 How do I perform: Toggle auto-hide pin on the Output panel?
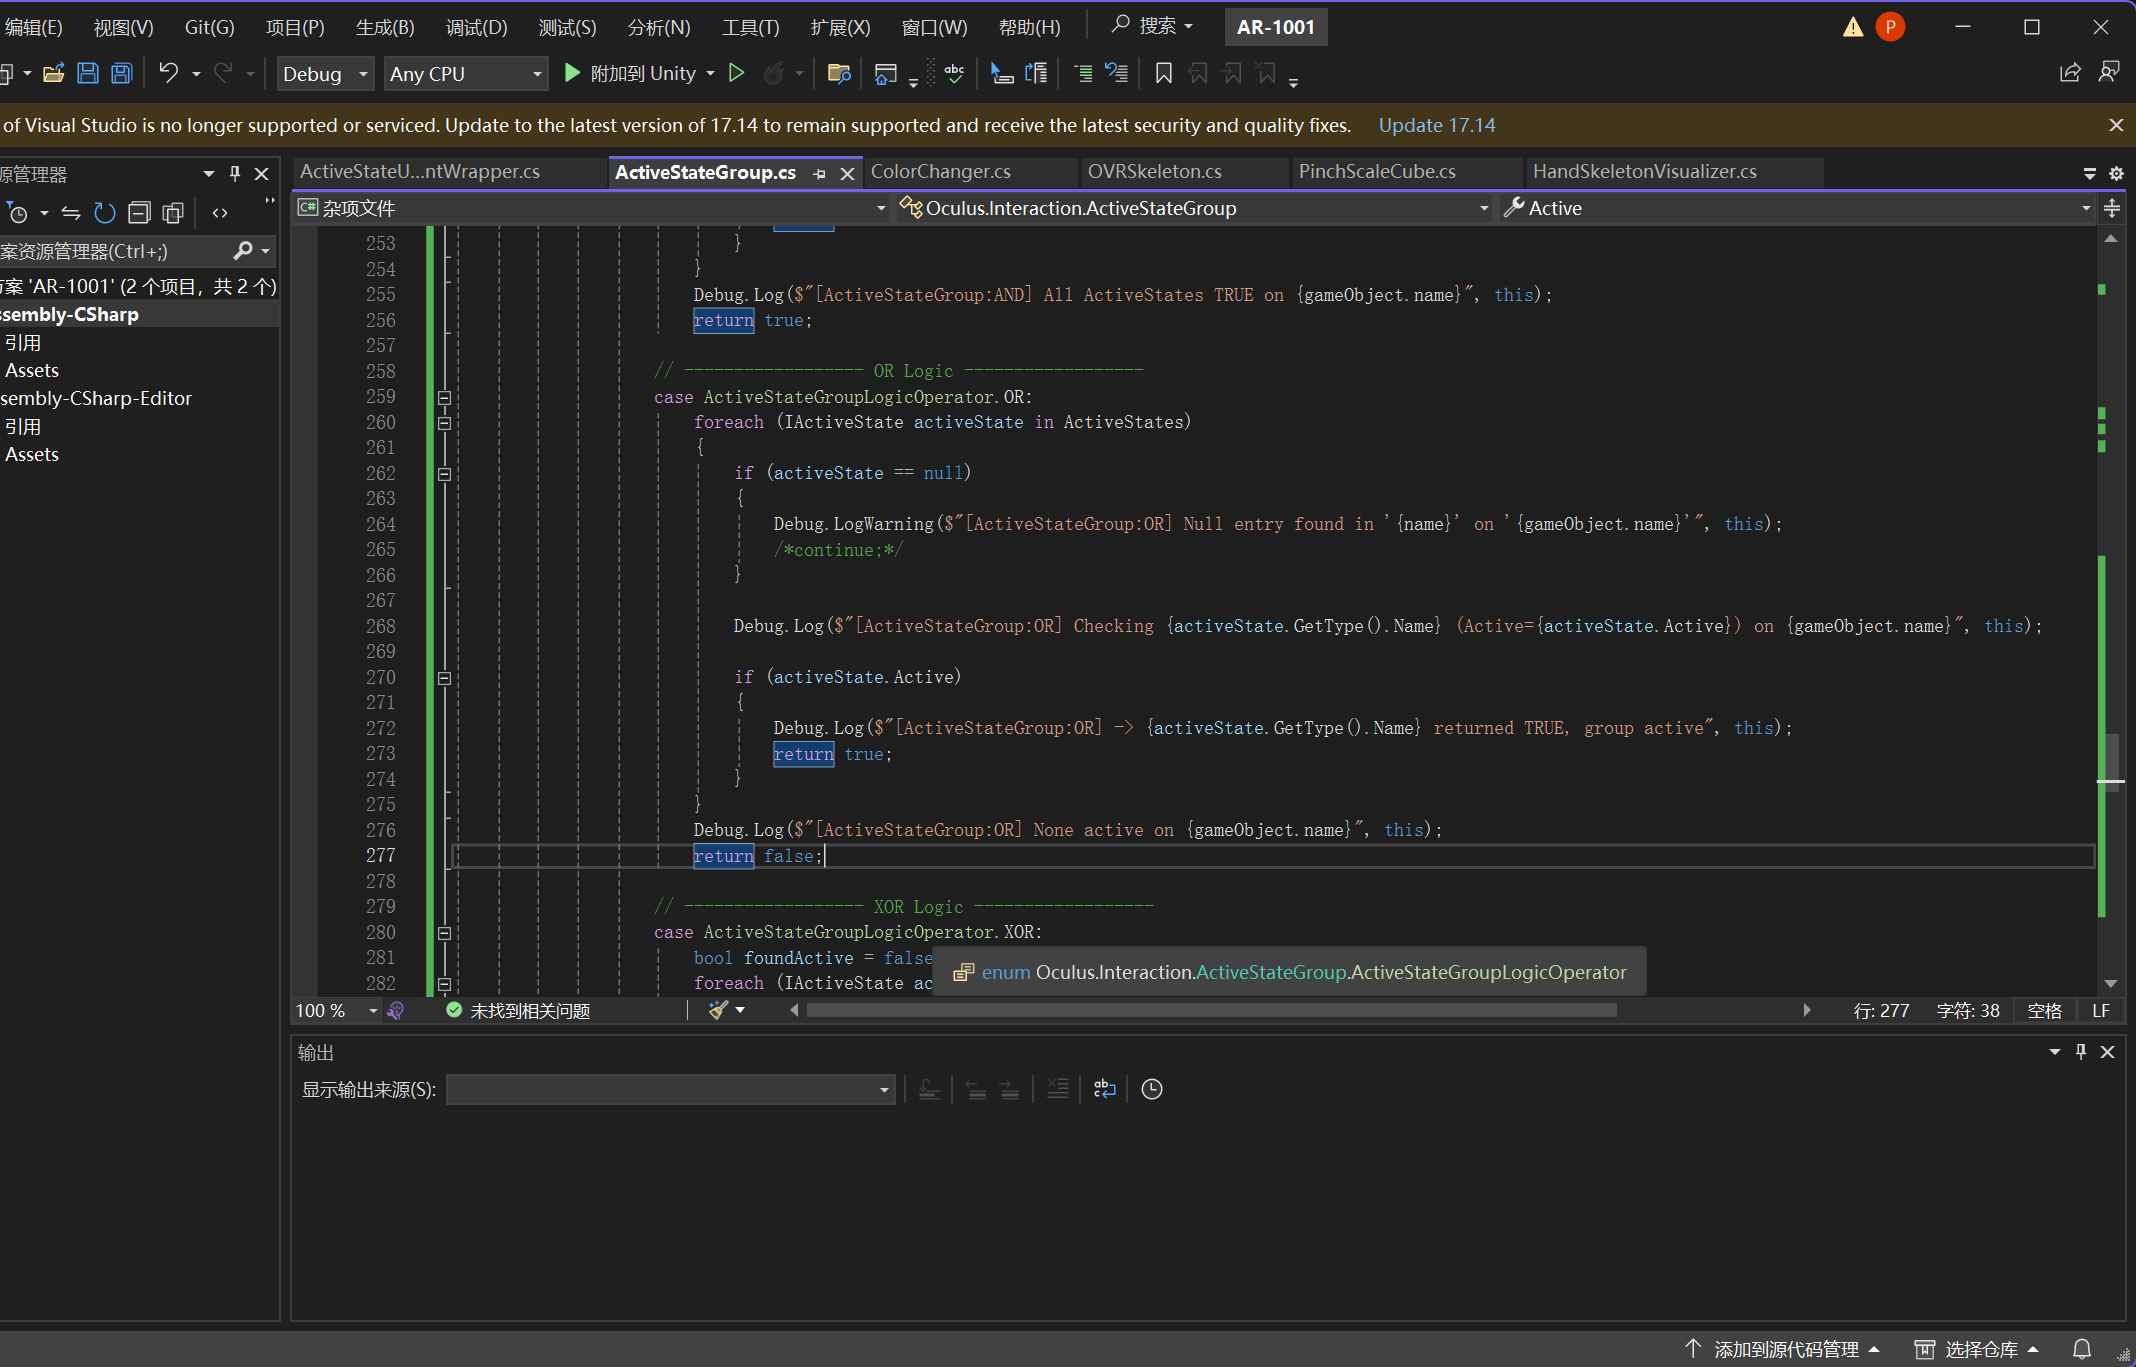(x=2080, y=1051)
